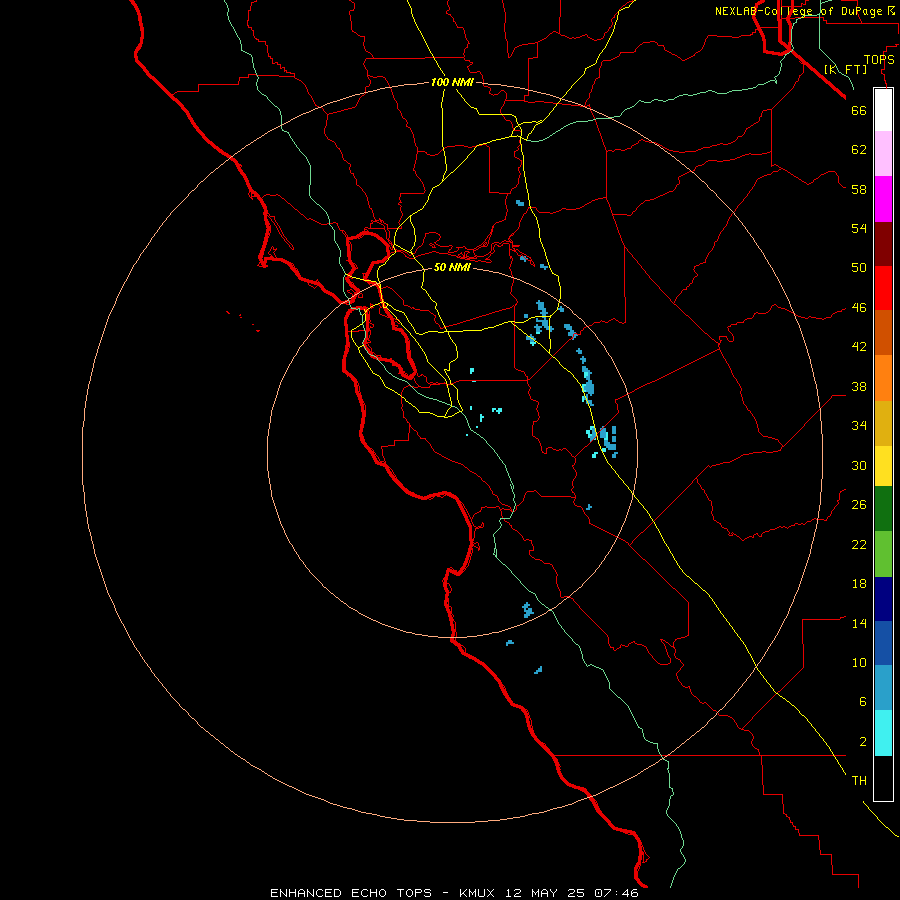Click the gold 38 kft legend swatch
Image resolution: width=900 pixels, height=900 pixels.
coord(883,424)
